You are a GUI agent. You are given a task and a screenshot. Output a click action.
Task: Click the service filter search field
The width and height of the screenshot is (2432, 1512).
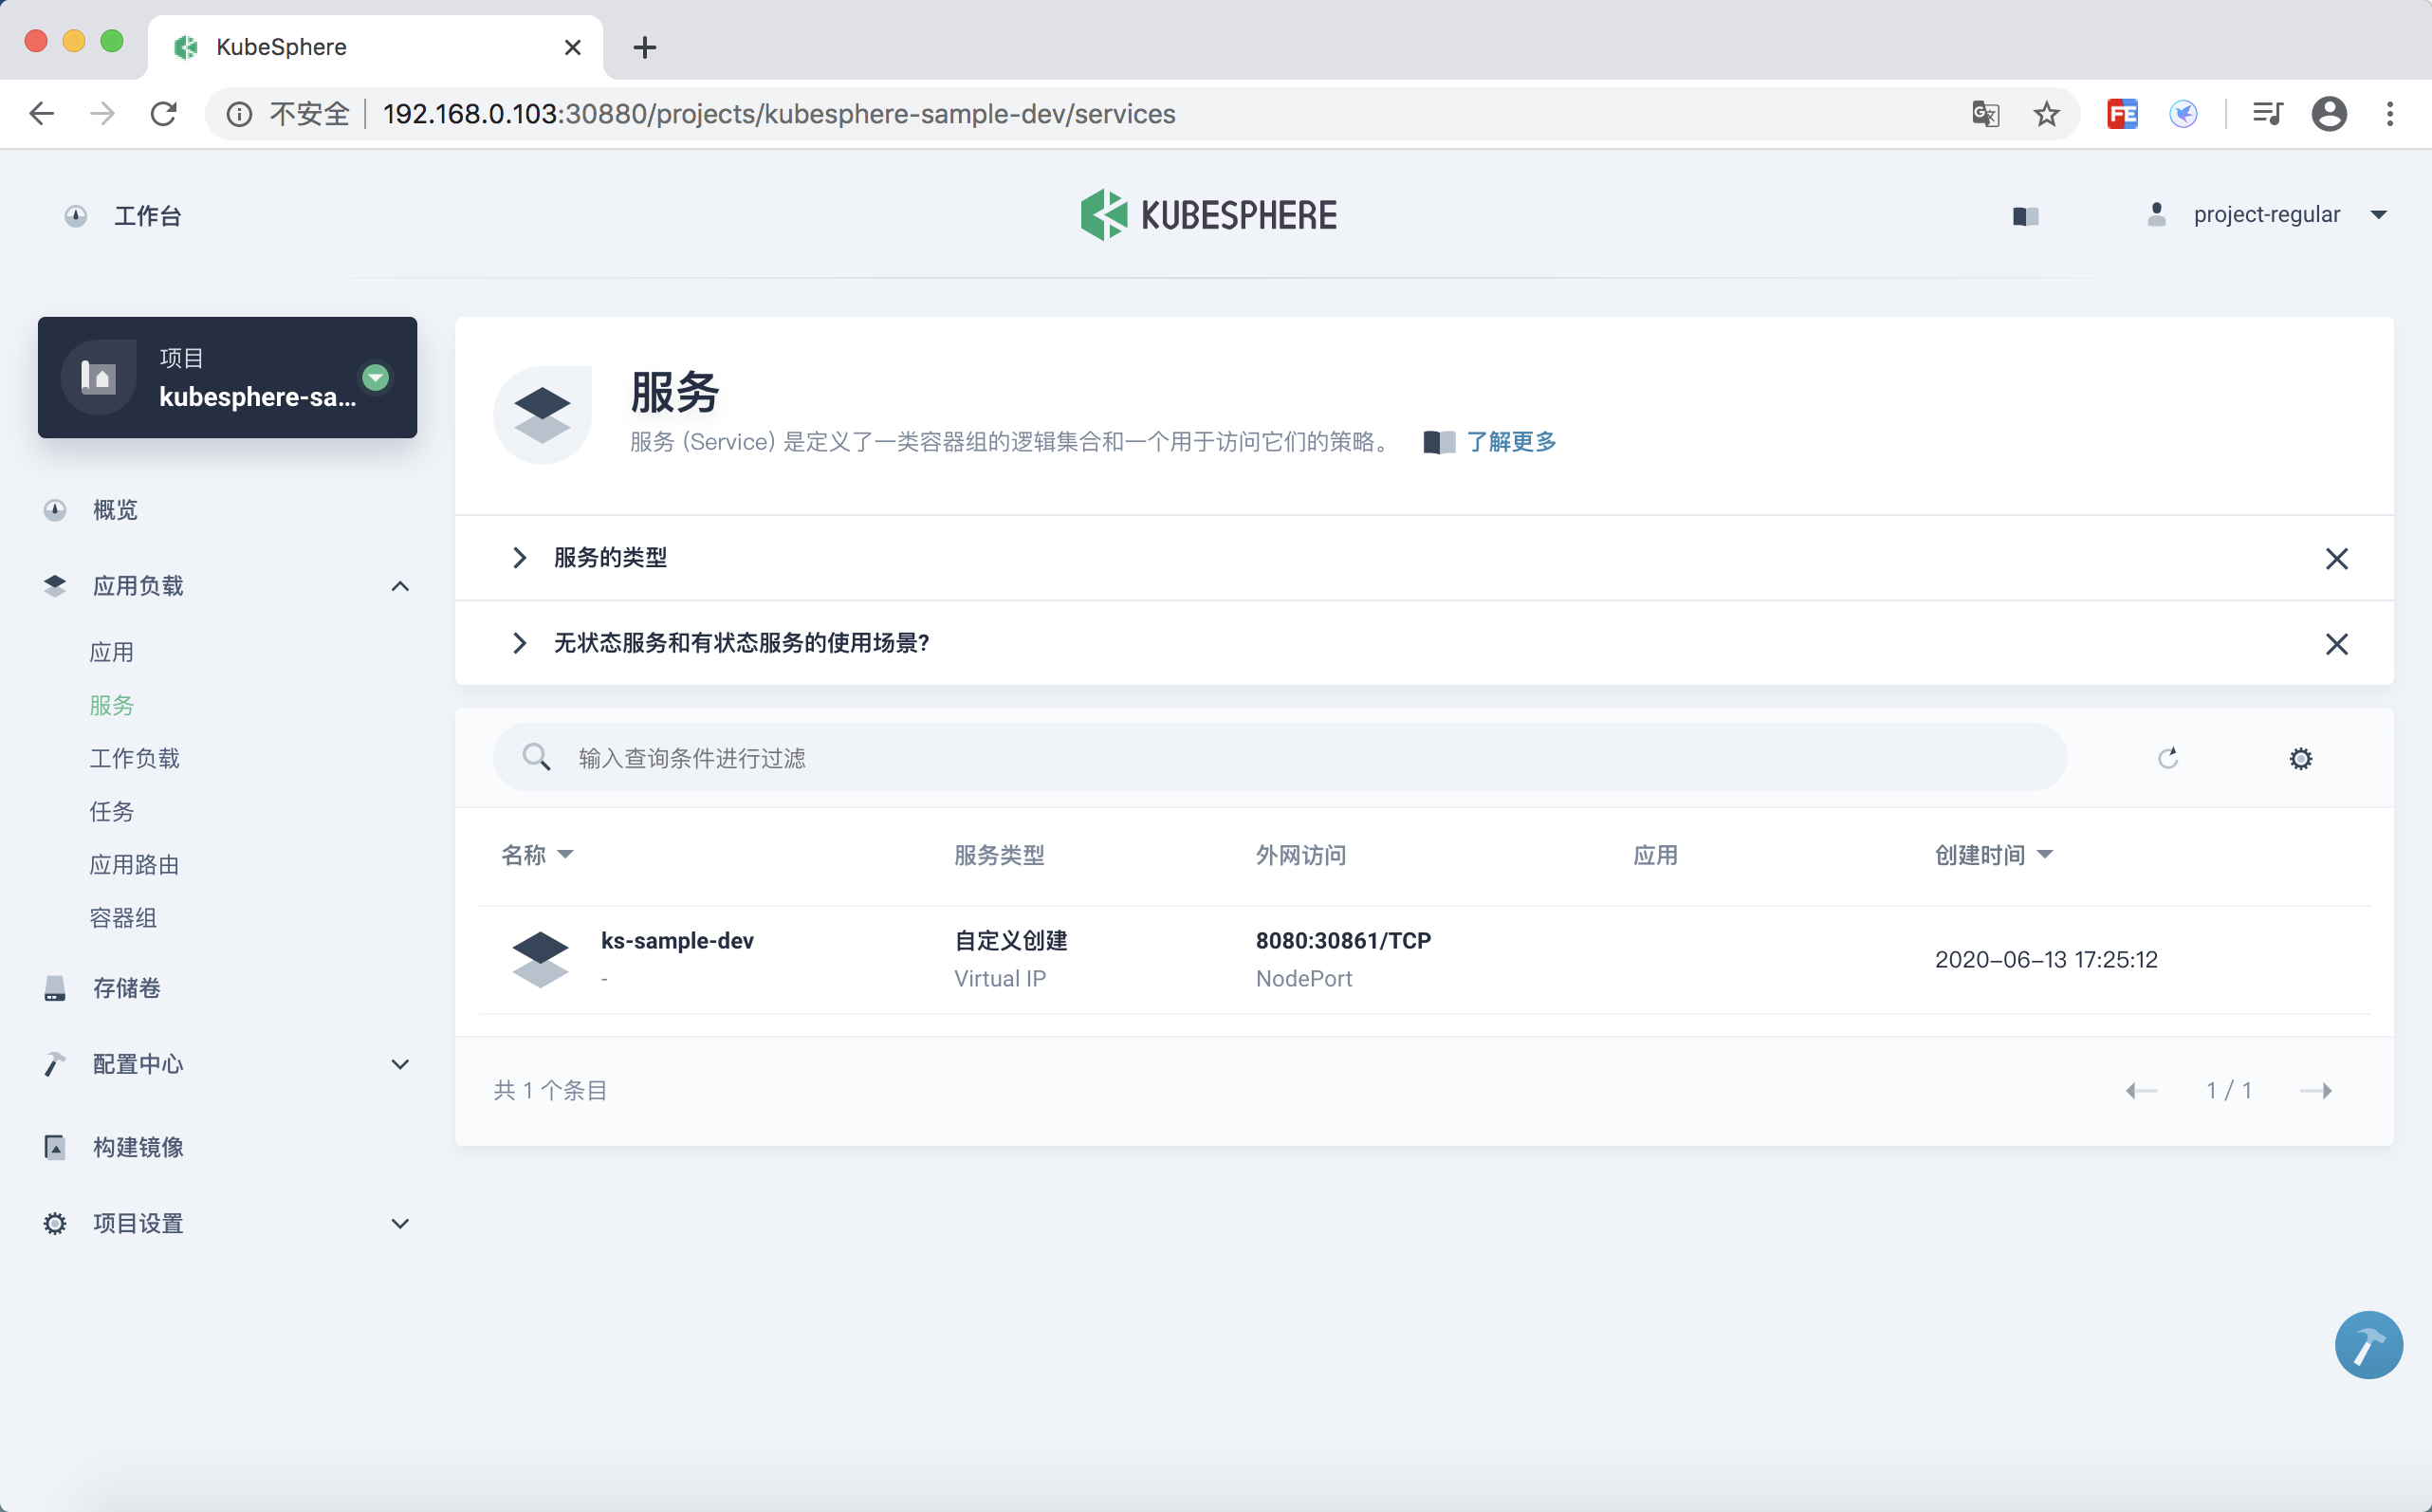click(x=1280, y=758)
